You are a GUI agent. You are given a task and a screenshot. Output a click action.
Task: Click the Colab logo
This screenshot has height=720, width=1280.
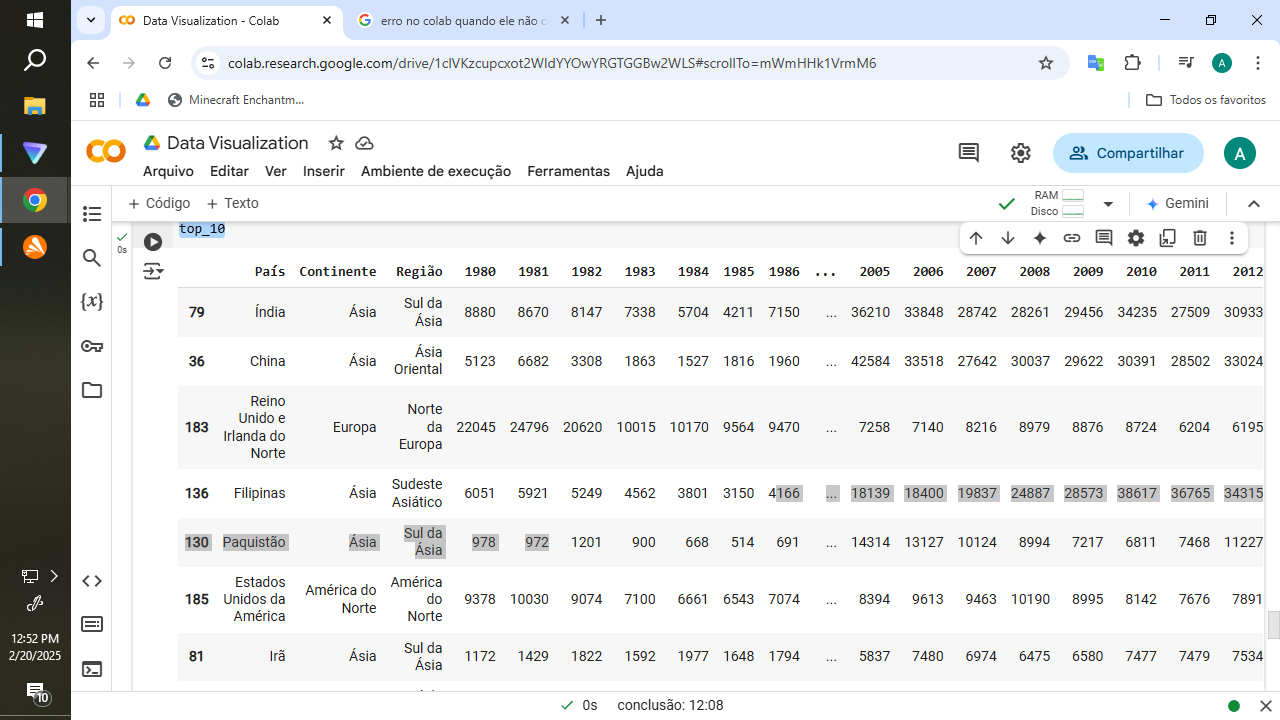106,152
